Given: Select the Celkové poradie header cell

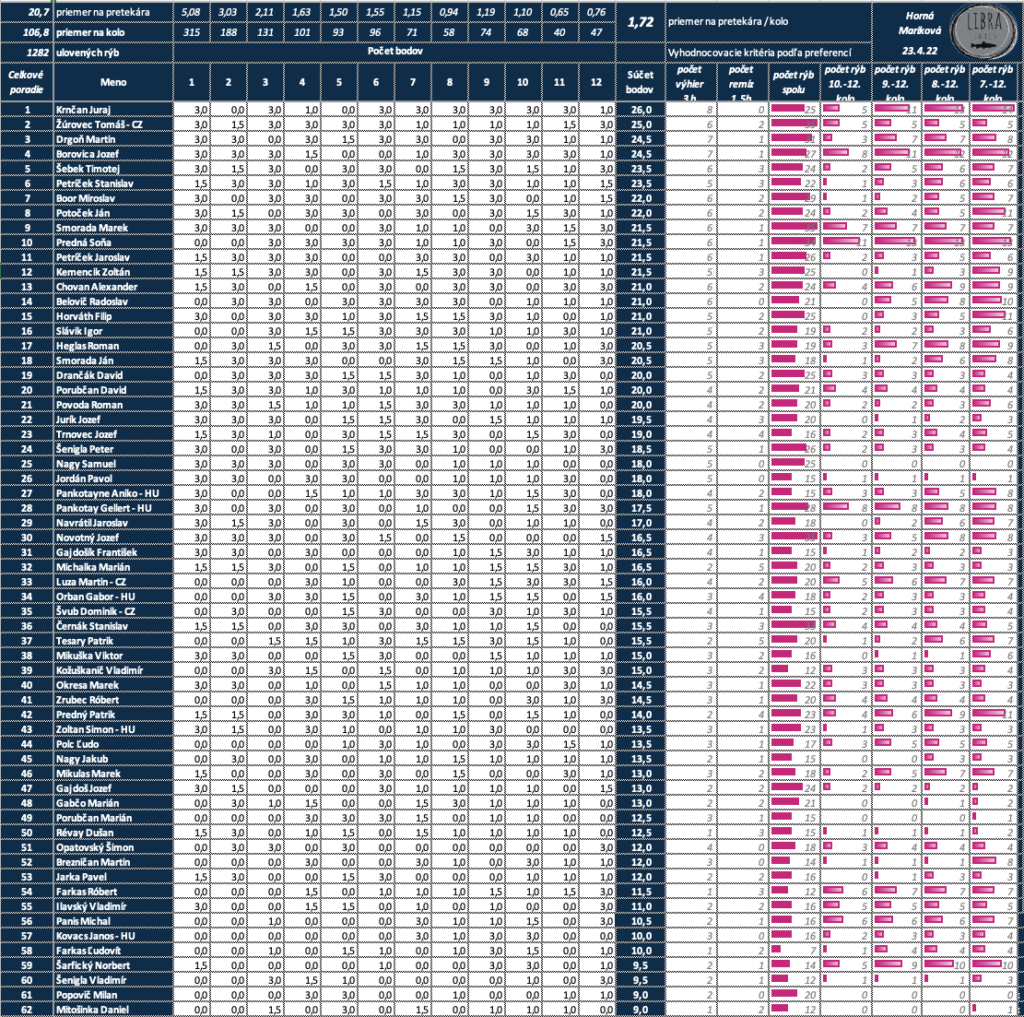Looking at the screenshot, I should point(27,82).
